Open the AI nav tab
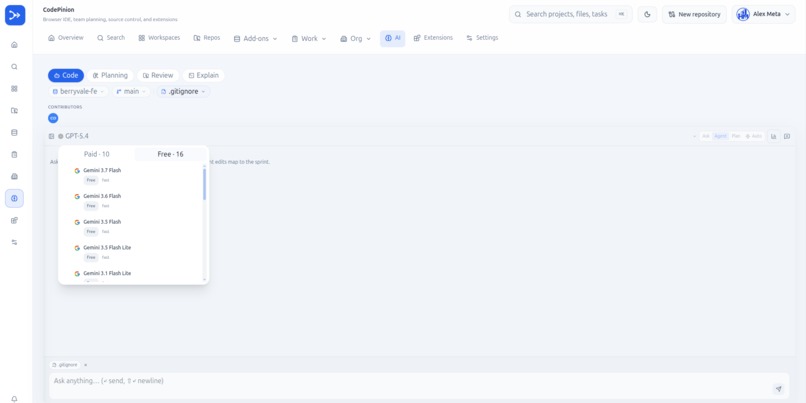This screenshot has width=806, height=403. pos(393,39)
